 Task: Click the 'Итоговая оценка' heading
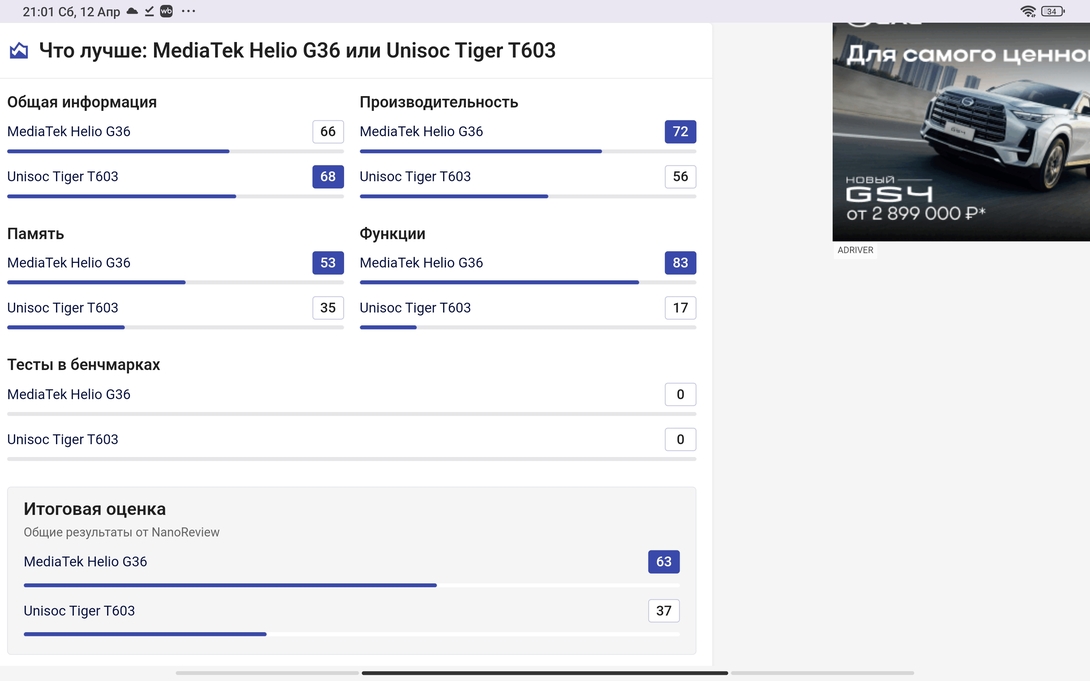pyautogui.click(x=95, y=509)
